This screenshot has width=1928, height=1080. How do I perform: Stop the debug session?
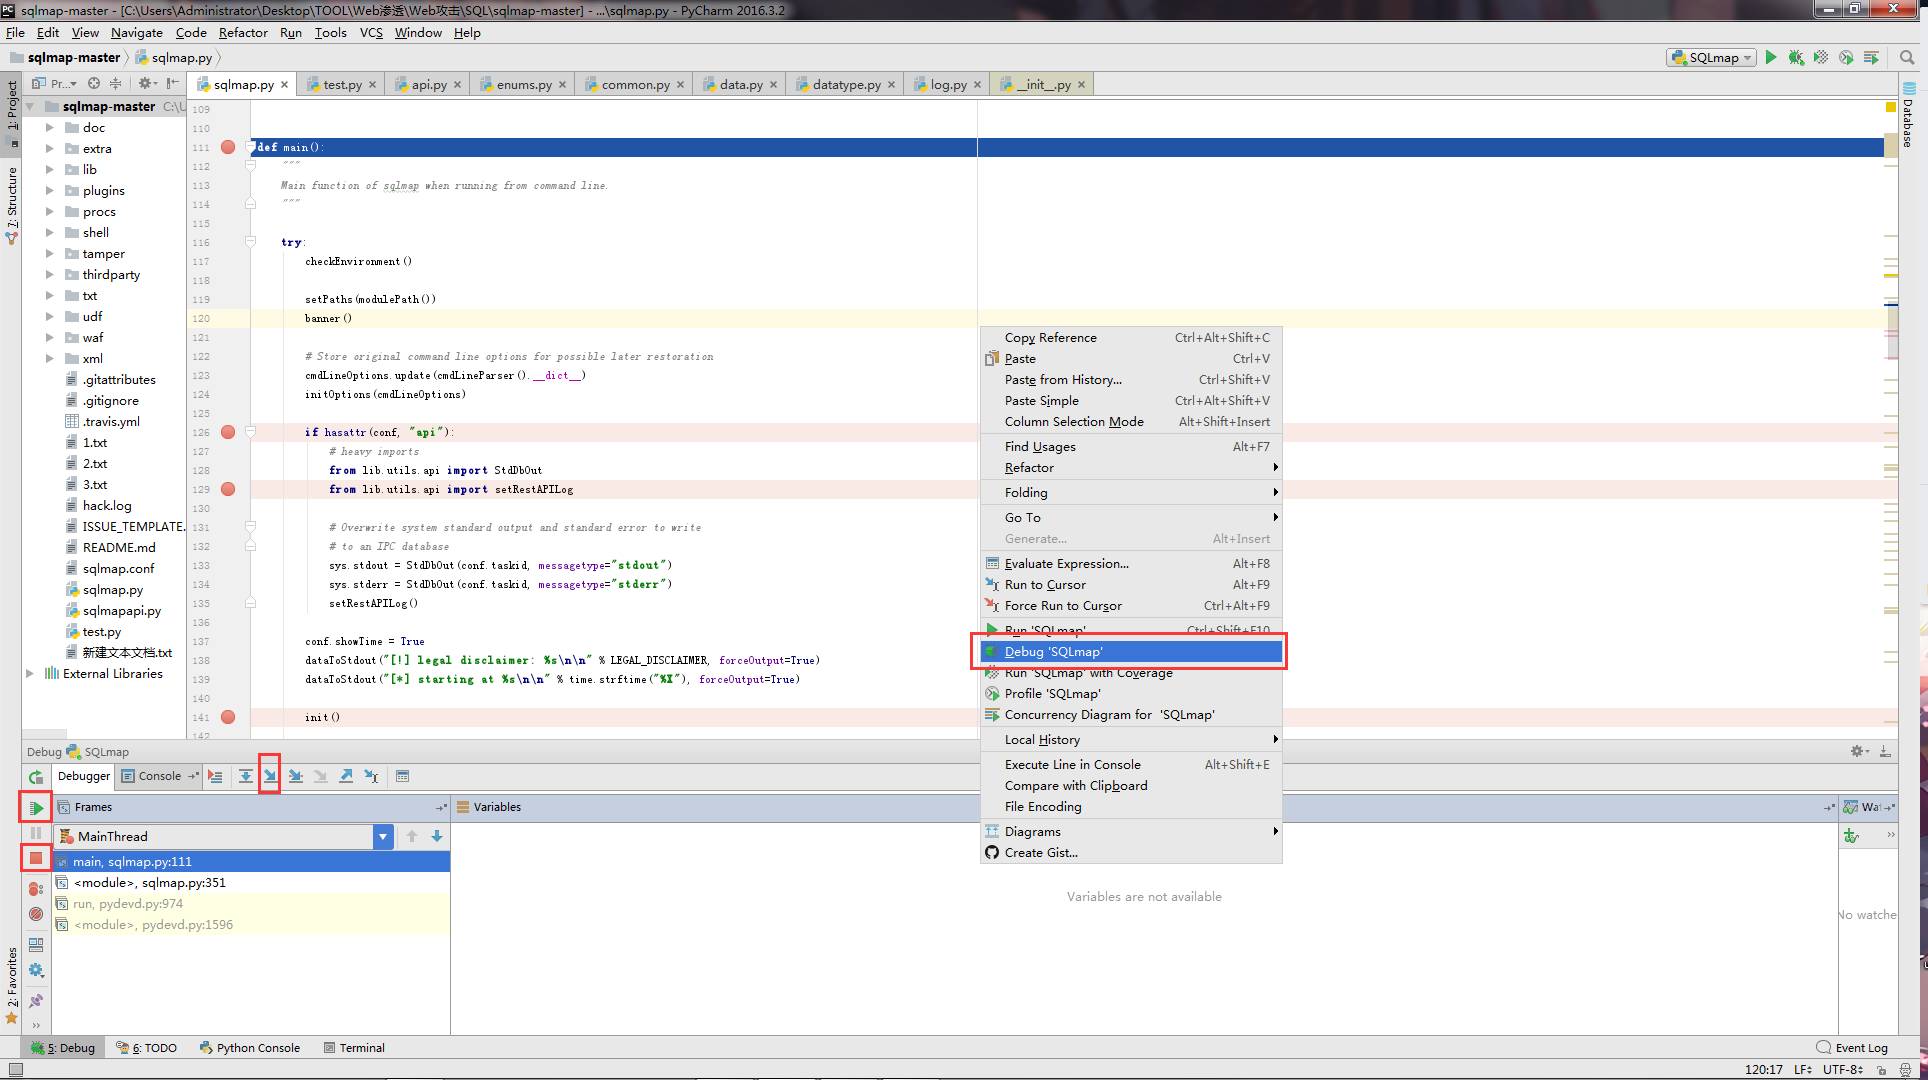pos(36,858)
